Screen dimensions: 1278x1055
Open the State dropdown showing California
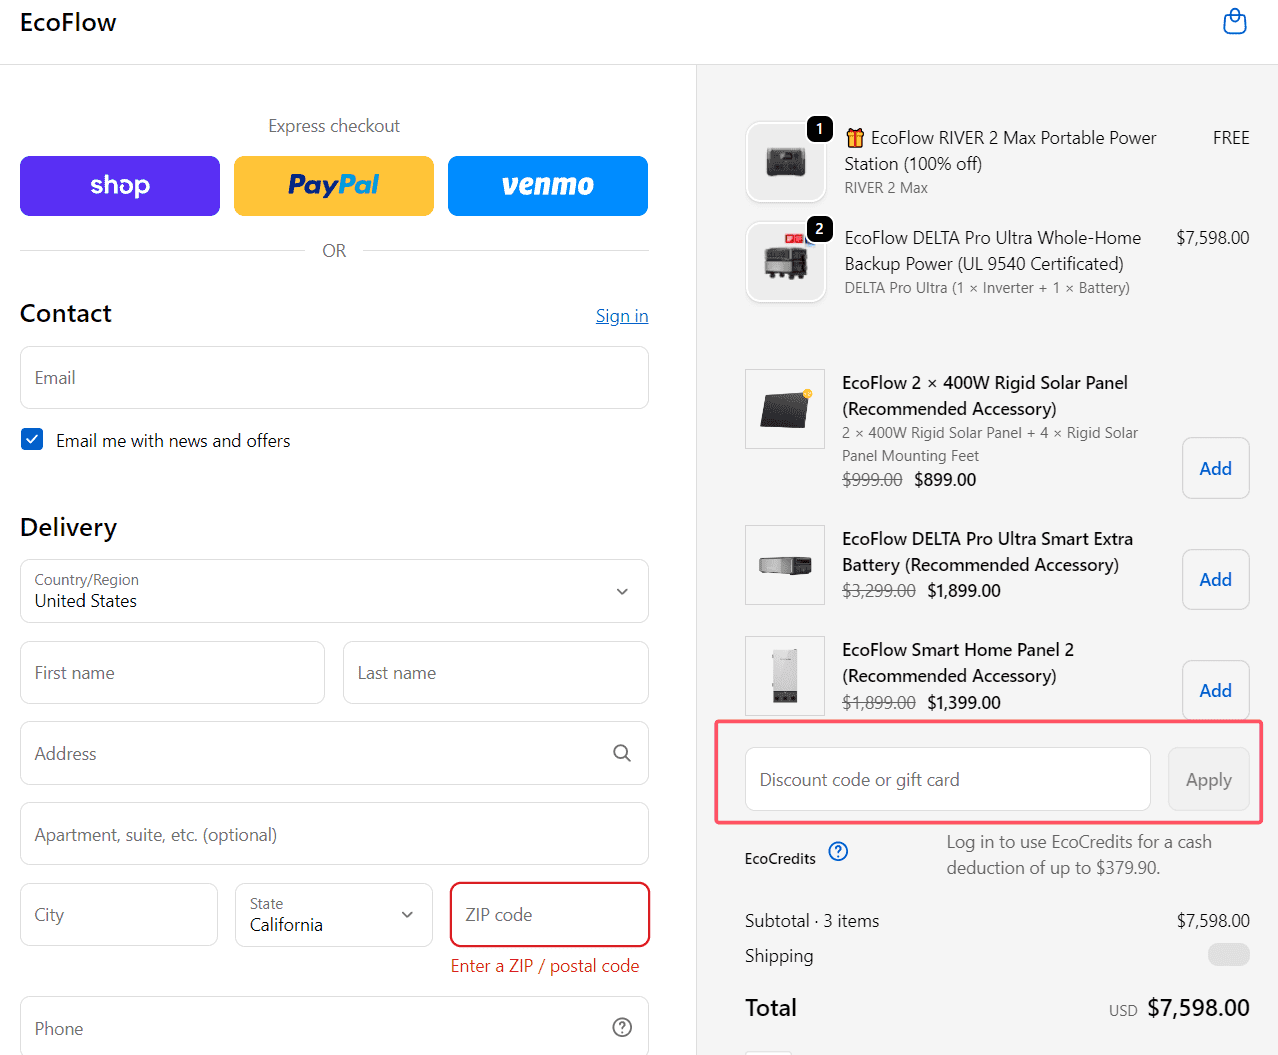pyautogui.click(x=334, y=915)
